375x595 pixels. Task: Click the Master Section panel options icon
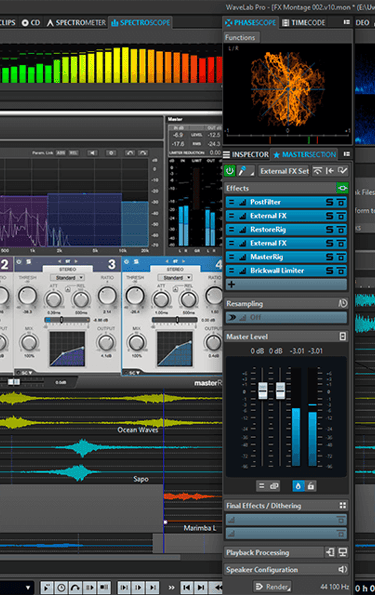[x=347, y=154]
